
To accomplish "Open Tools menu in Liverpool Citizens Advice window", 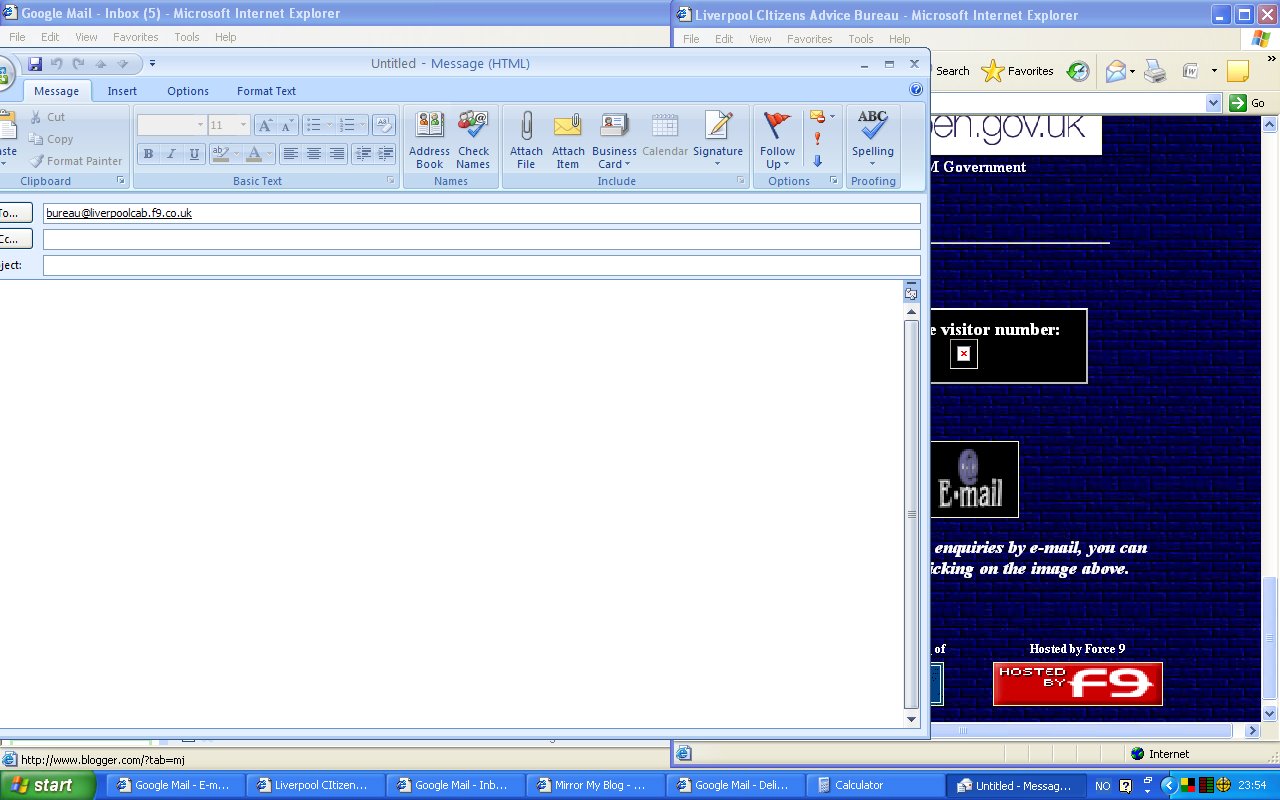I will [861, 39].
